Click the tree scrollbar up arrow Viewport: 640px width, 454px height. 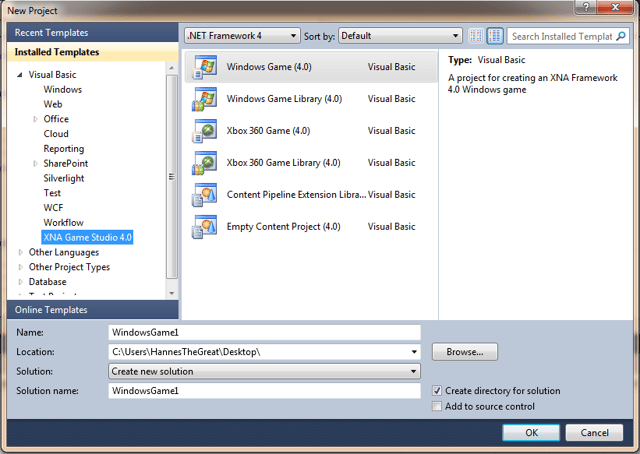171,68
